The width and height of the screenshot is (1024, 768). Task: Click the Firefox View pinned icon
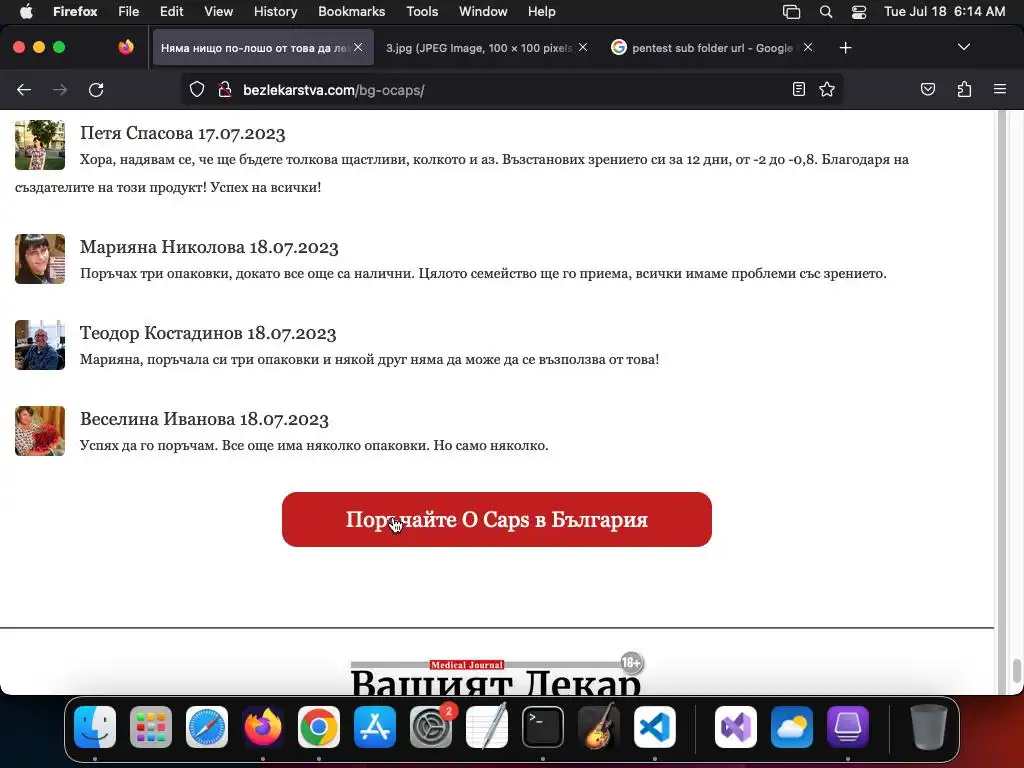click(126, 47)
